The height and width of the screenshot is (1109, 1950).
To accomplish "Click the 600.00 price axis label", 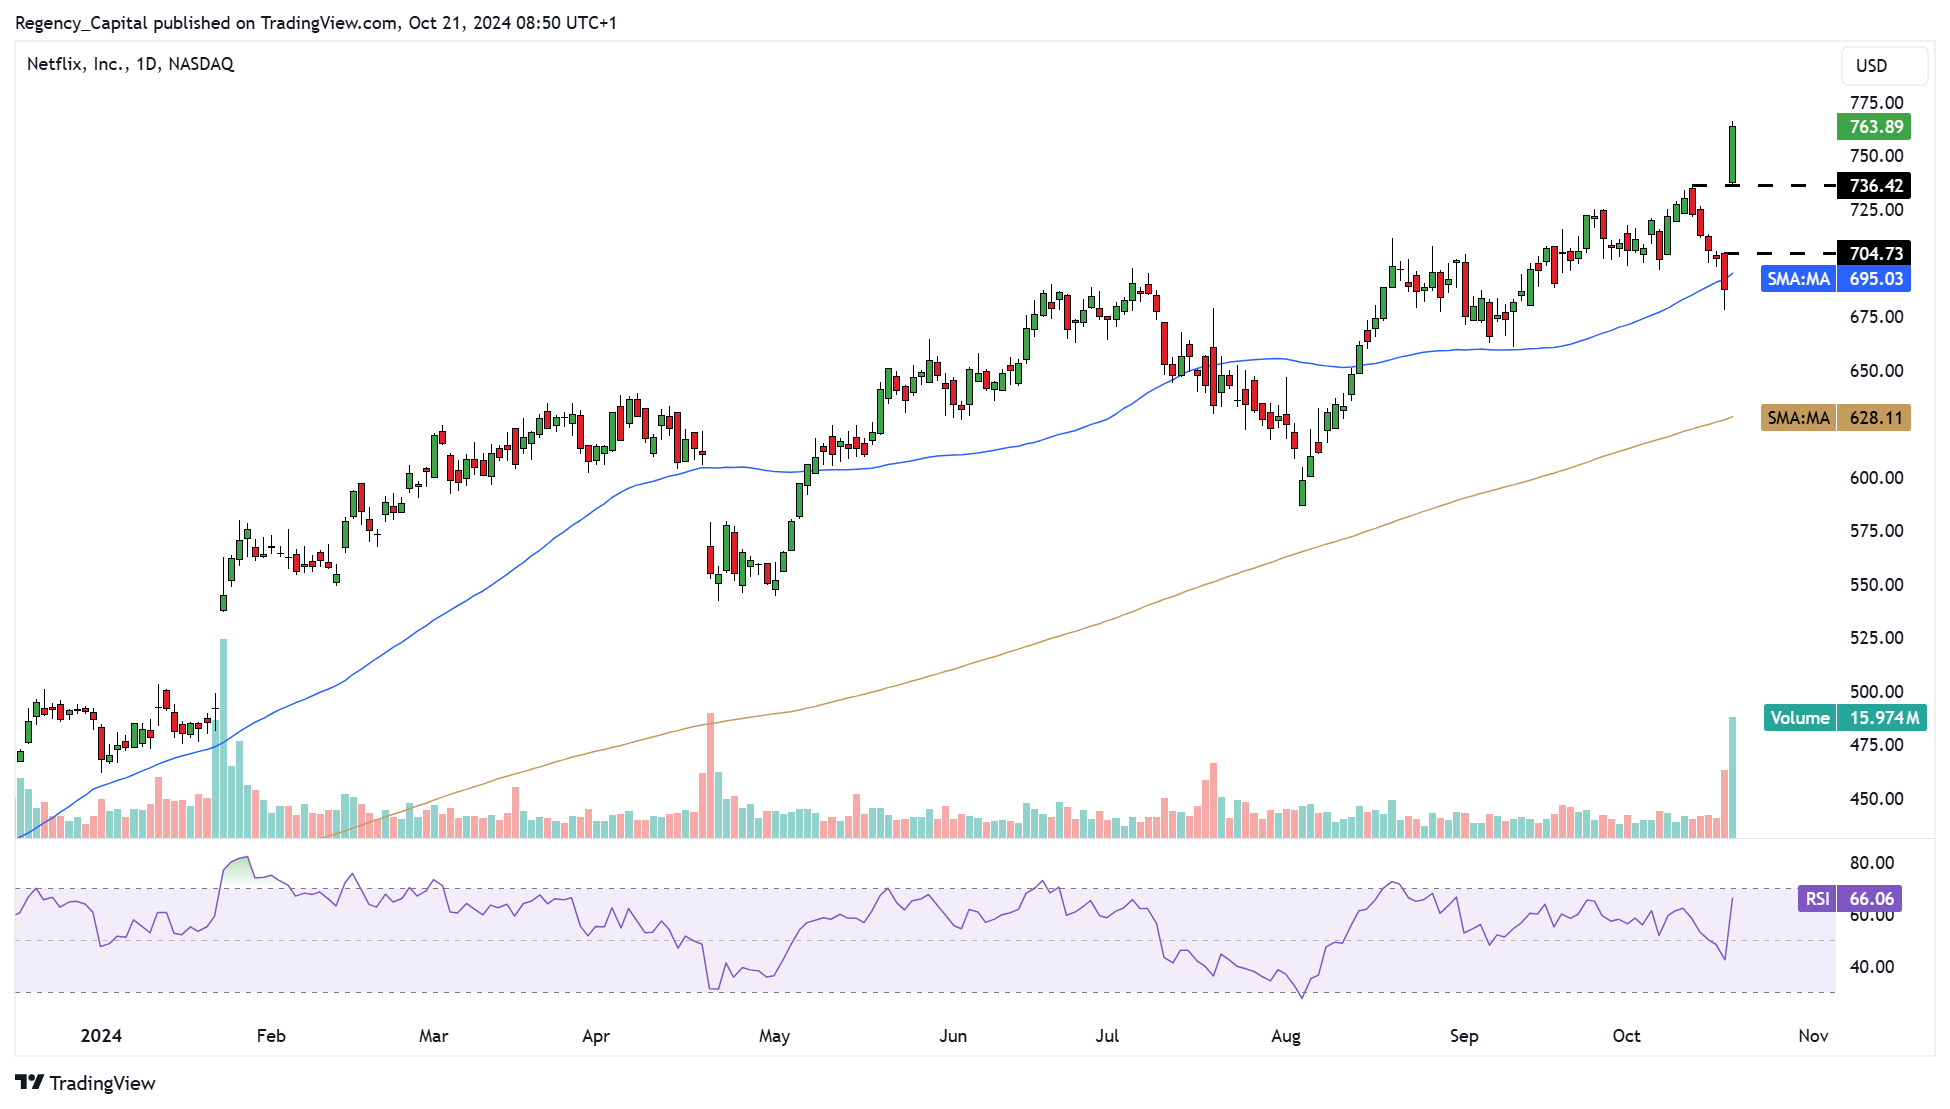I will click(x=1876, y=478).
